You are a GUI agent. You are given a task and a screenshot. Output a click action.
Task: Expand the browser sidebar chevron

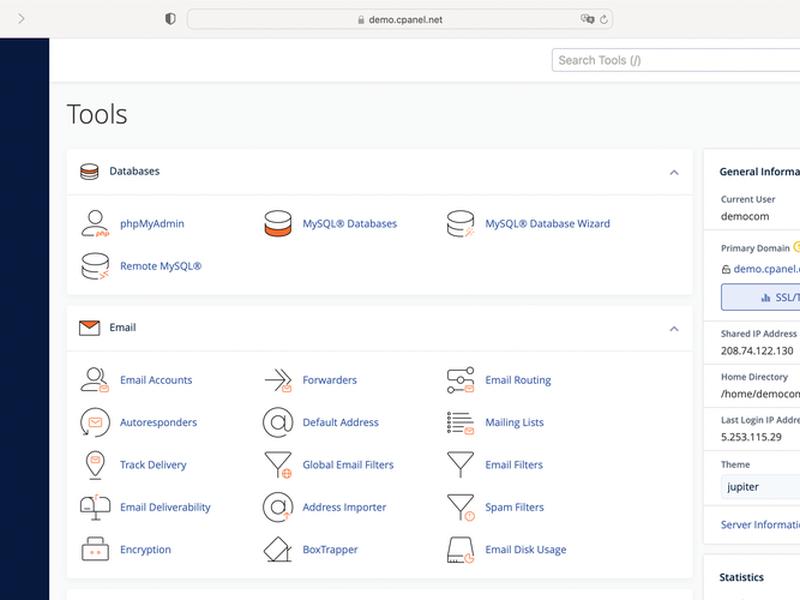click(x=21, y=19)
